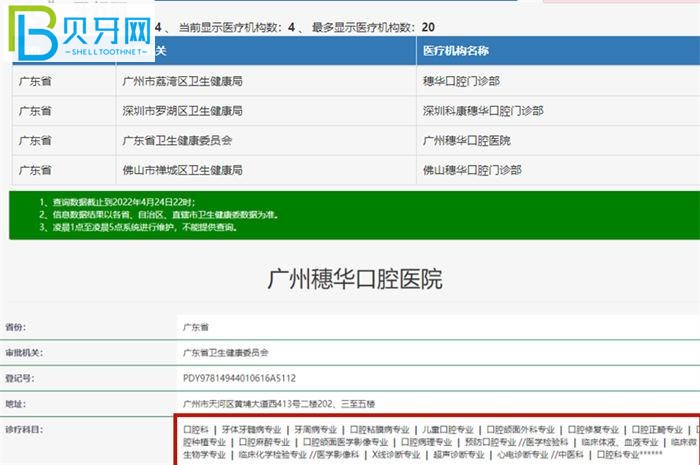
Task: Open 穗华口腔门诊部 in the 荔湾区 row
Action: [461, 81]
